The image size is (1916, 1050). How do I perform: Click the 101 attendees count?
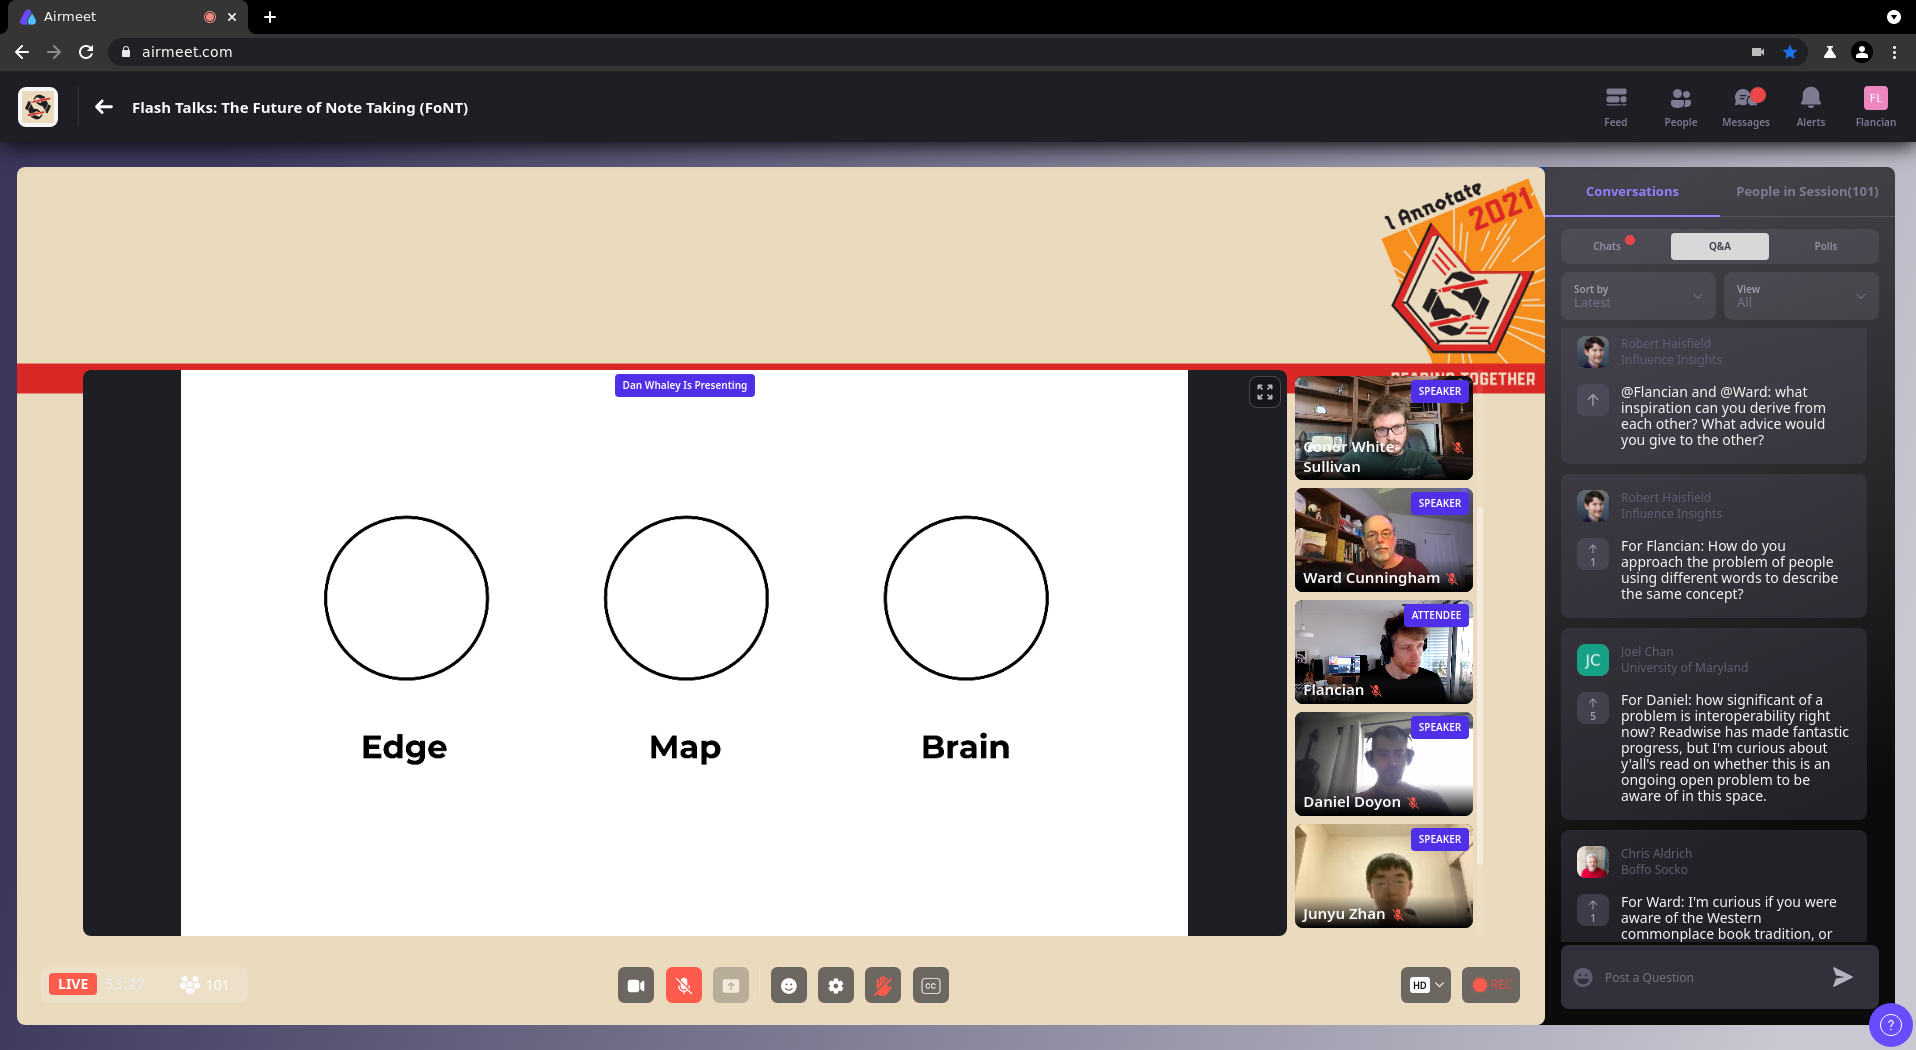click(x=205, y=984)
